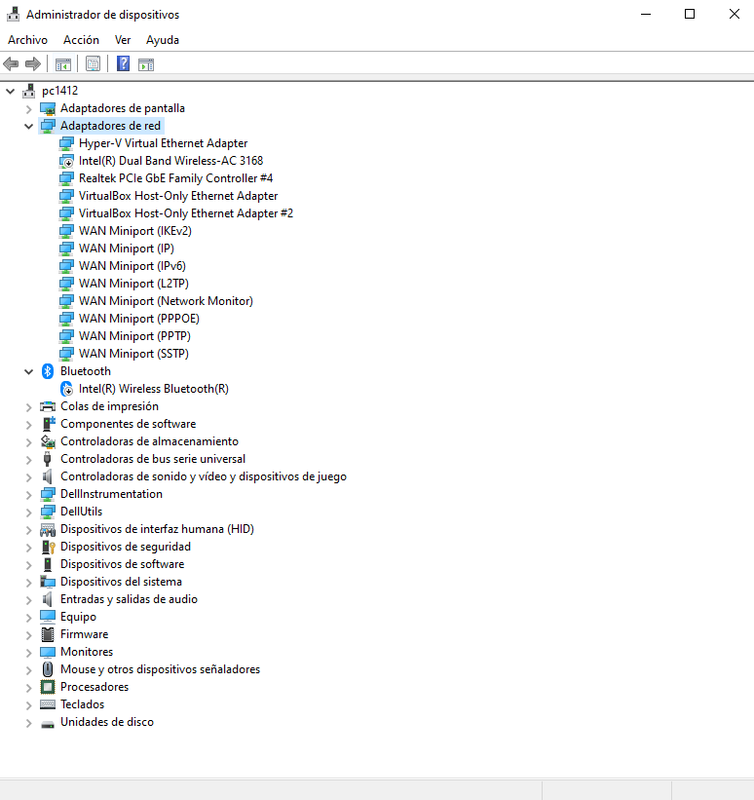Viewport: 754px width, 800px height.
Task: Click the speaker icon for Controladoras de sonido
Action: coord(47,477)
